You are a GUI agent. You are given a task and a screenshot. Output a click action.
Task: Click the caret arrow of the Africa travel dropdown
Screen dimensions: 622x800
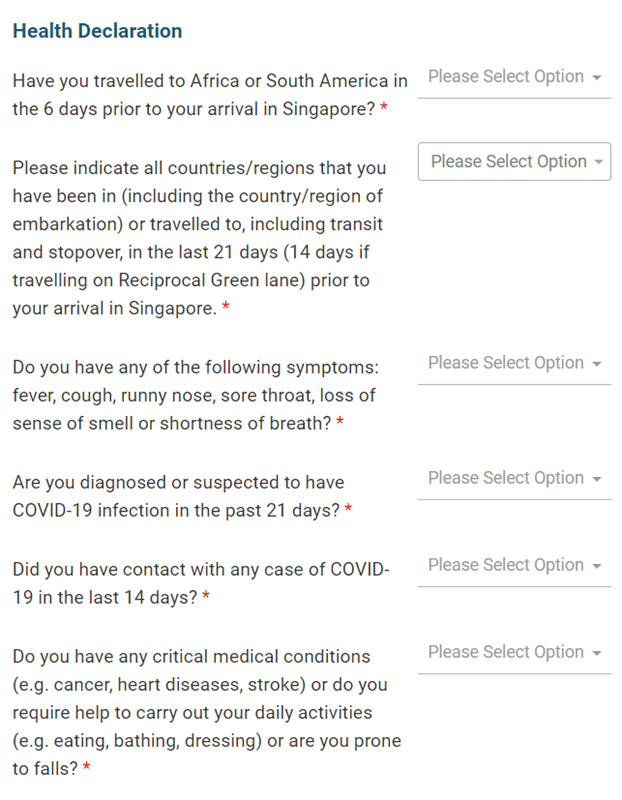596,78
